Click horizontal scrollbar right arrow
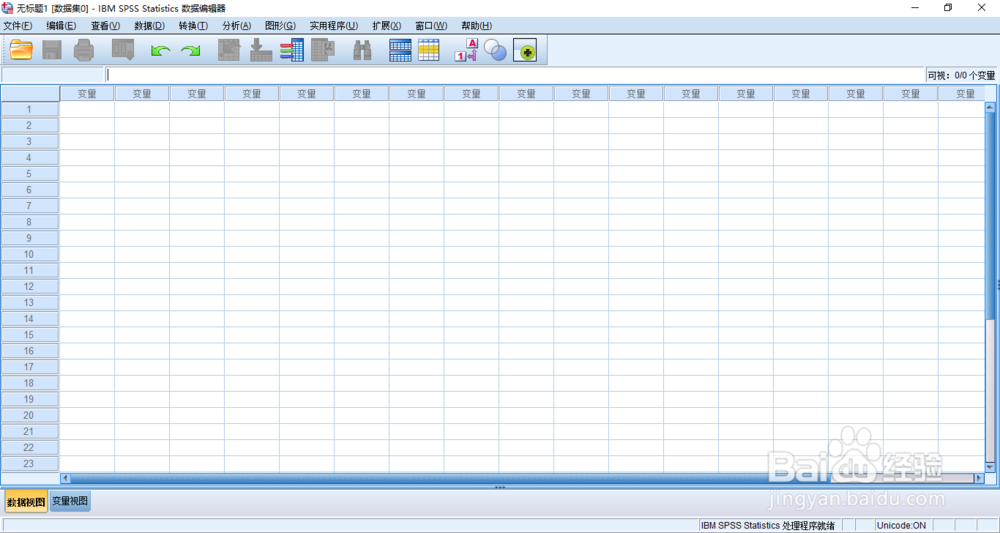The image size is (1000, 533). tap(979, 478)
